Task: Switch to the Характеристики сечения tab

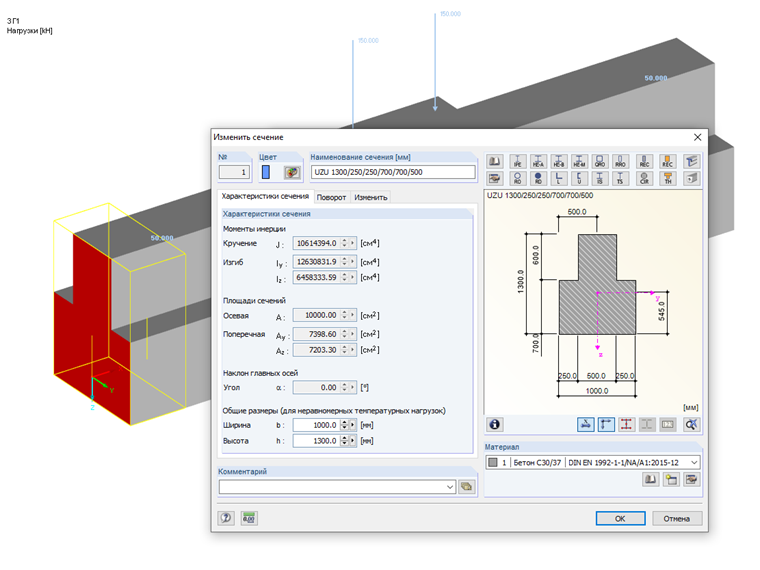Action: click(265, 196)
